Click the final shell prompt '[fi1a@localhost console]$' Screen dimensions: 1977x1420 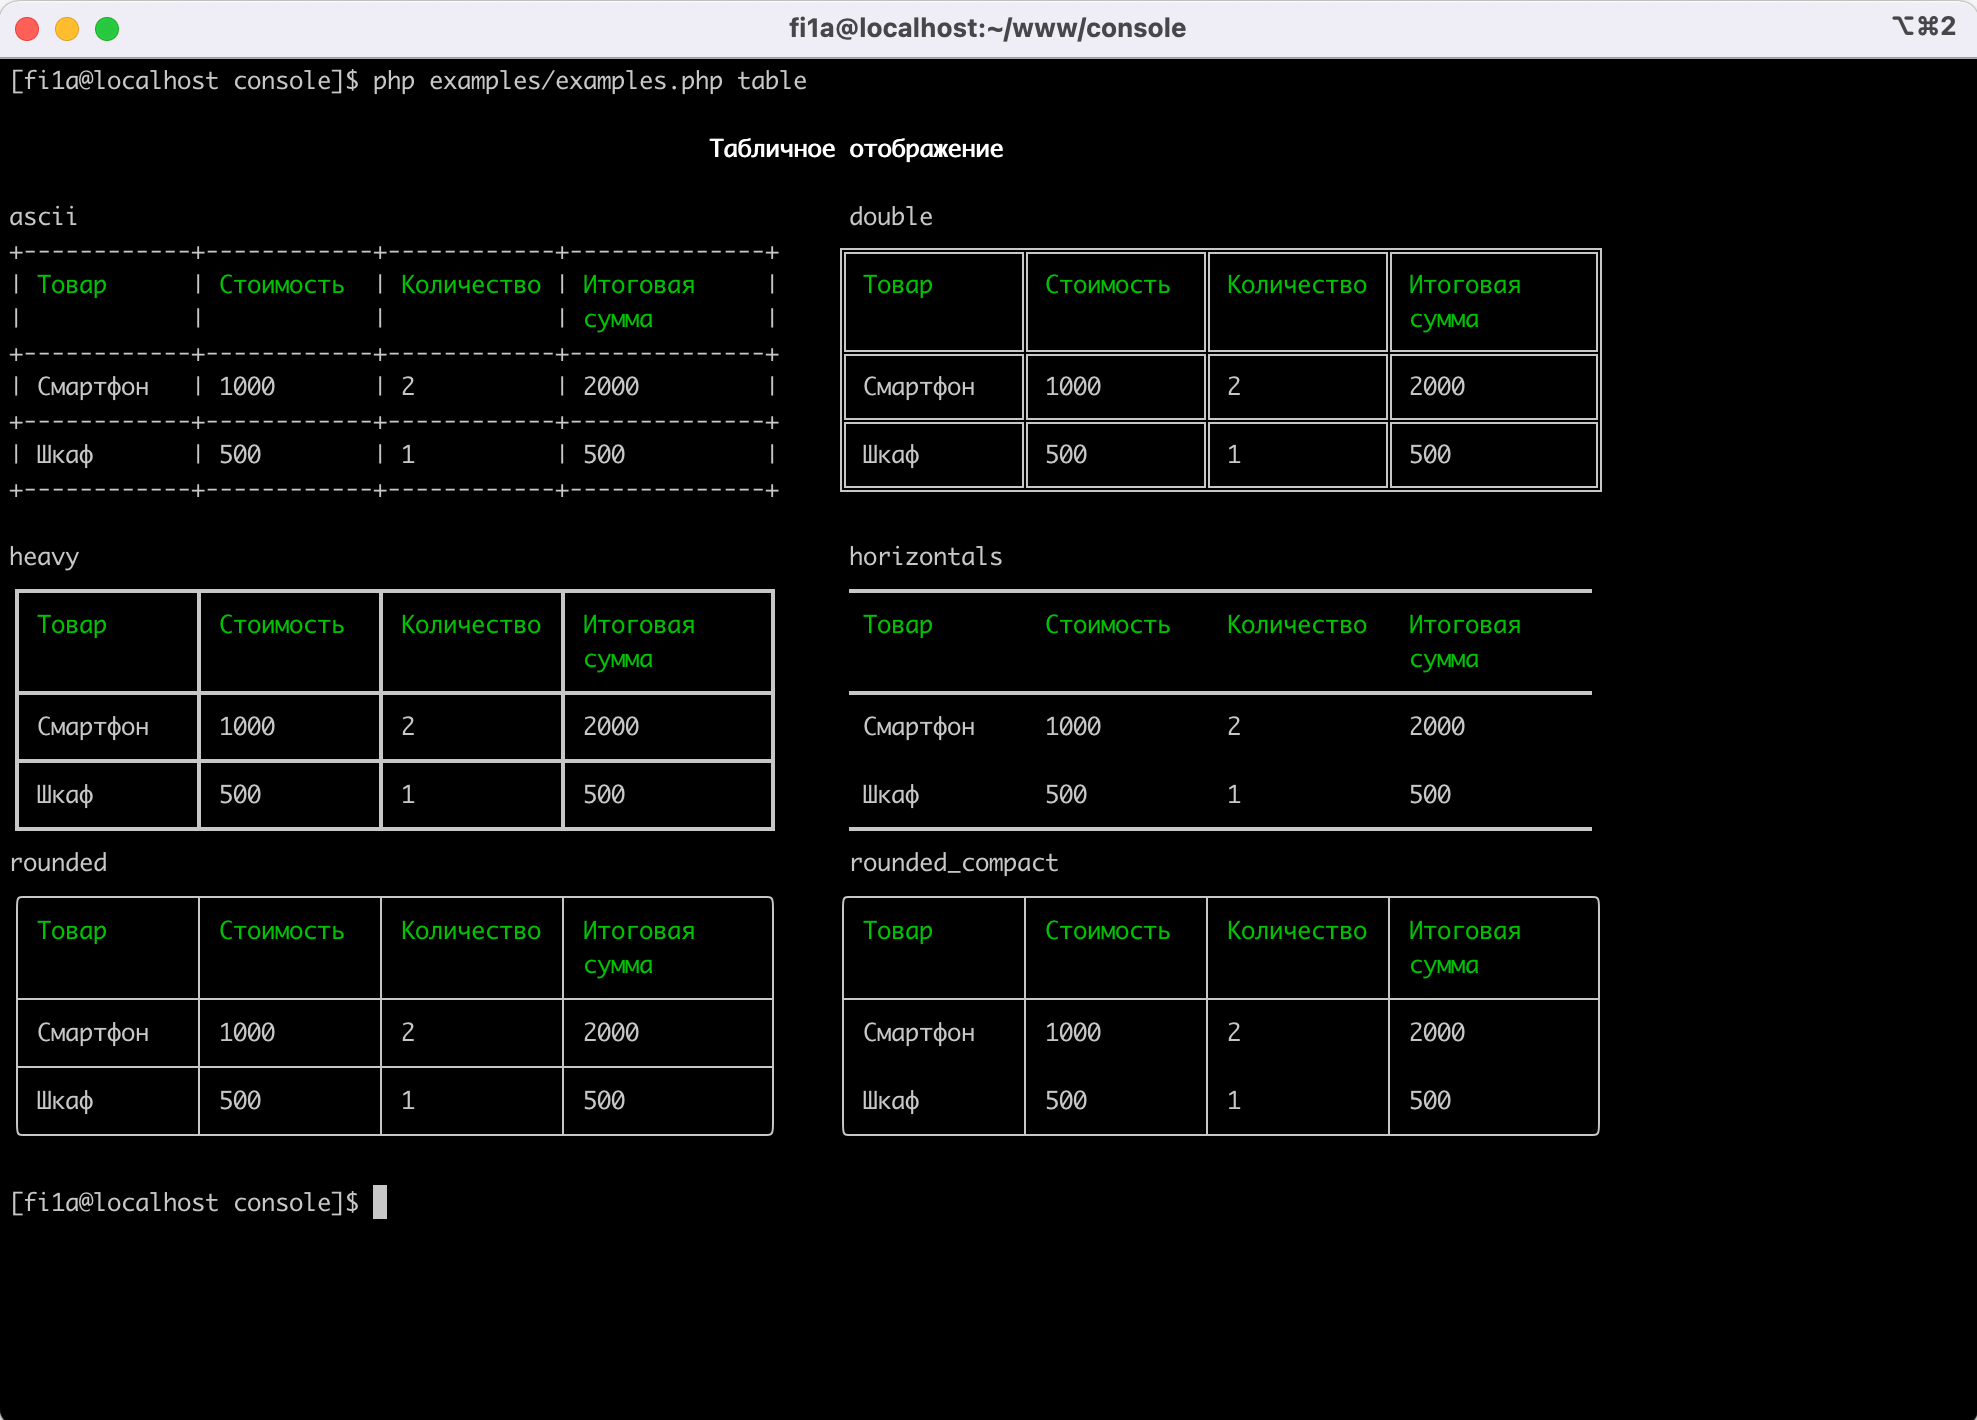click(x=184, y=1203)
